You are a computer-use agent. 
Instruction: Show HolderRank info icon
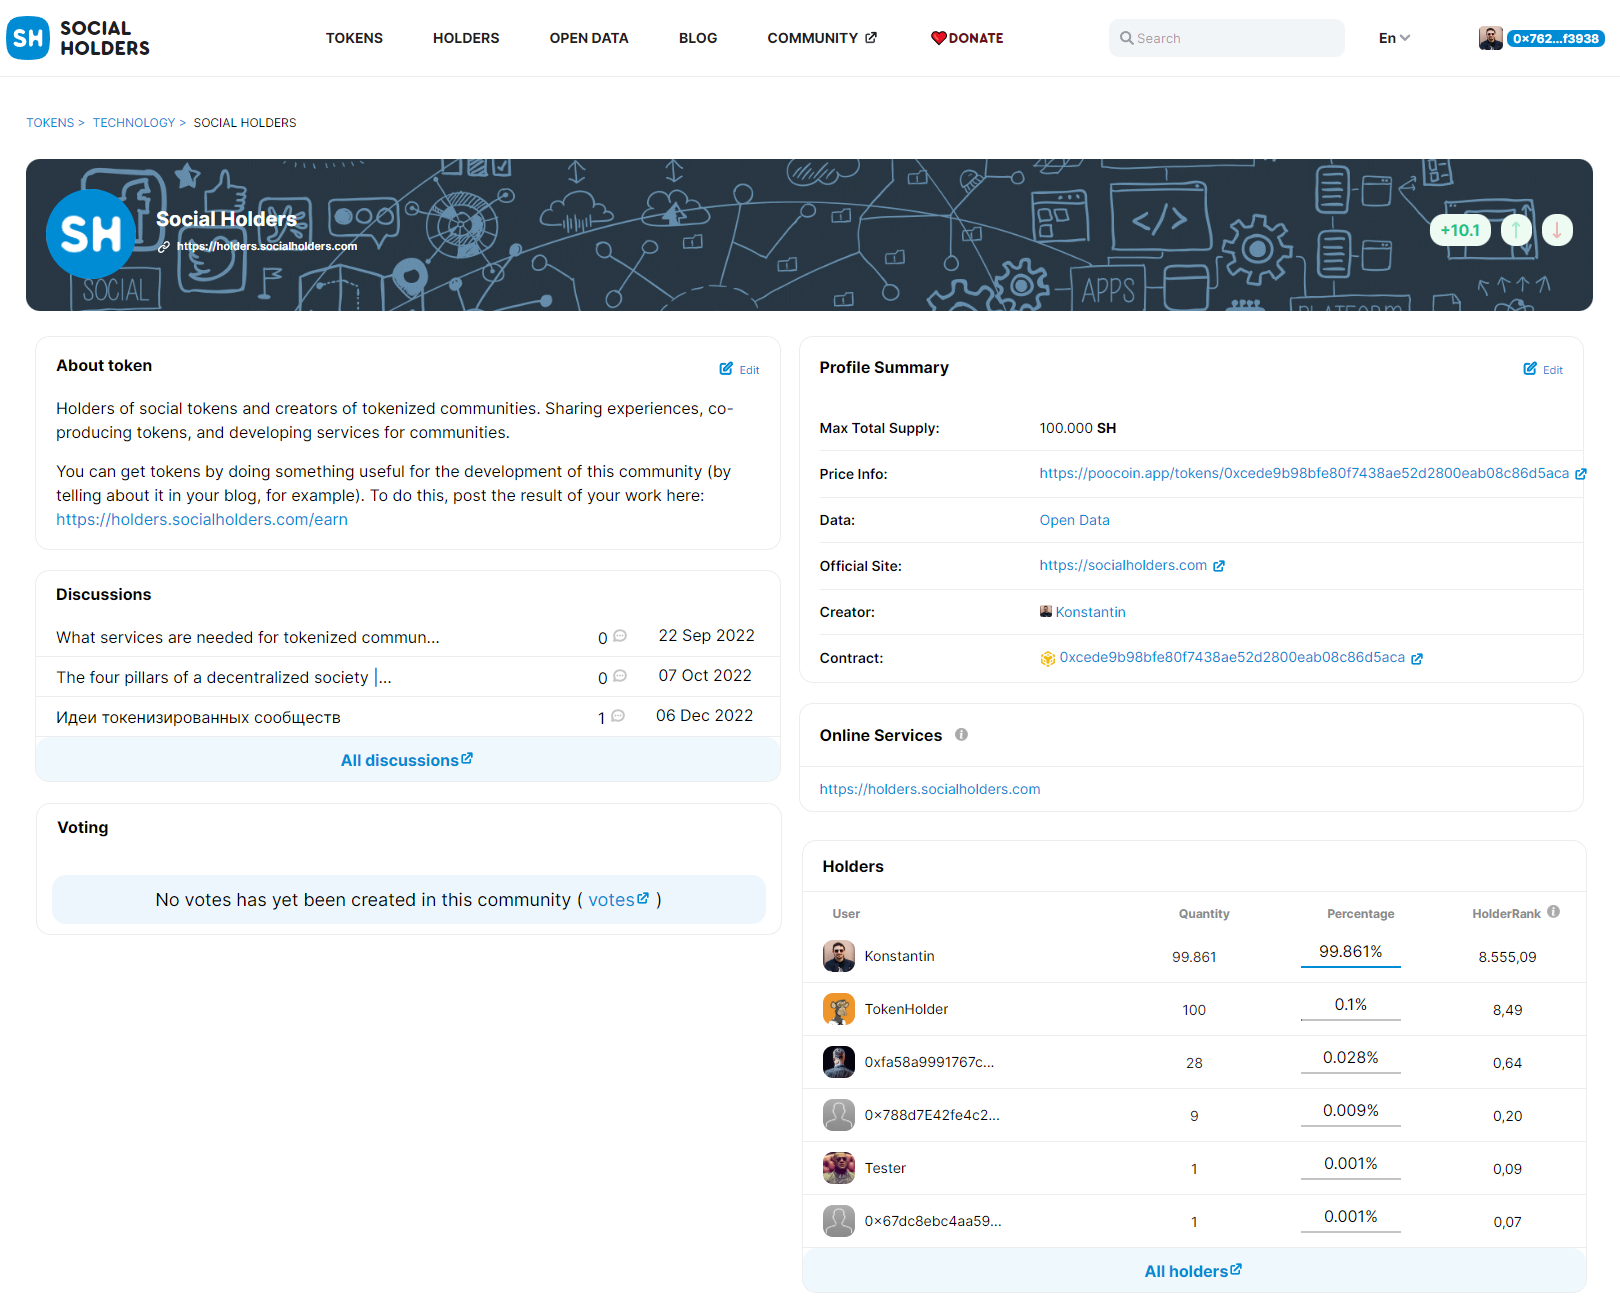1553,911
